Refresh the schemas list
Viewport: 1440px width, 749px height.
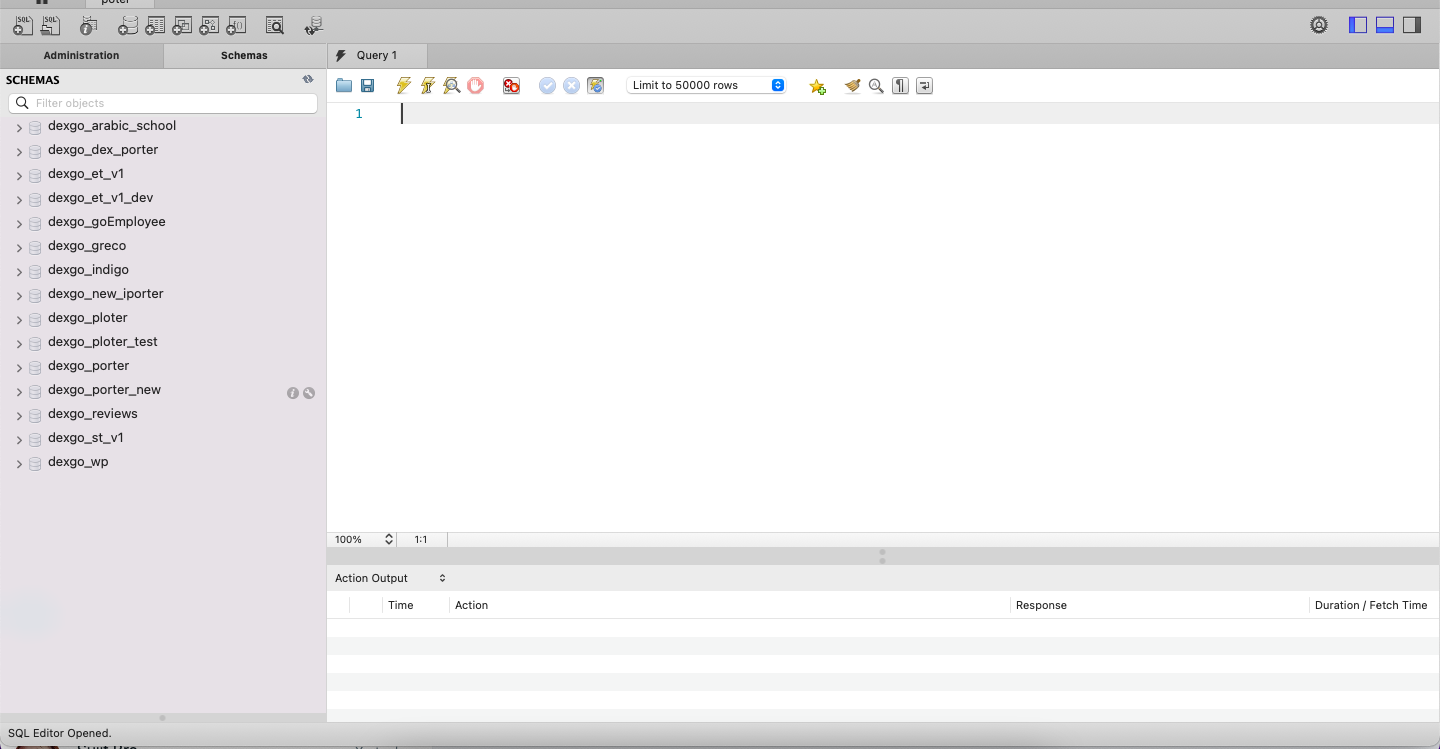pyautogui.click(x=308, y=79)
